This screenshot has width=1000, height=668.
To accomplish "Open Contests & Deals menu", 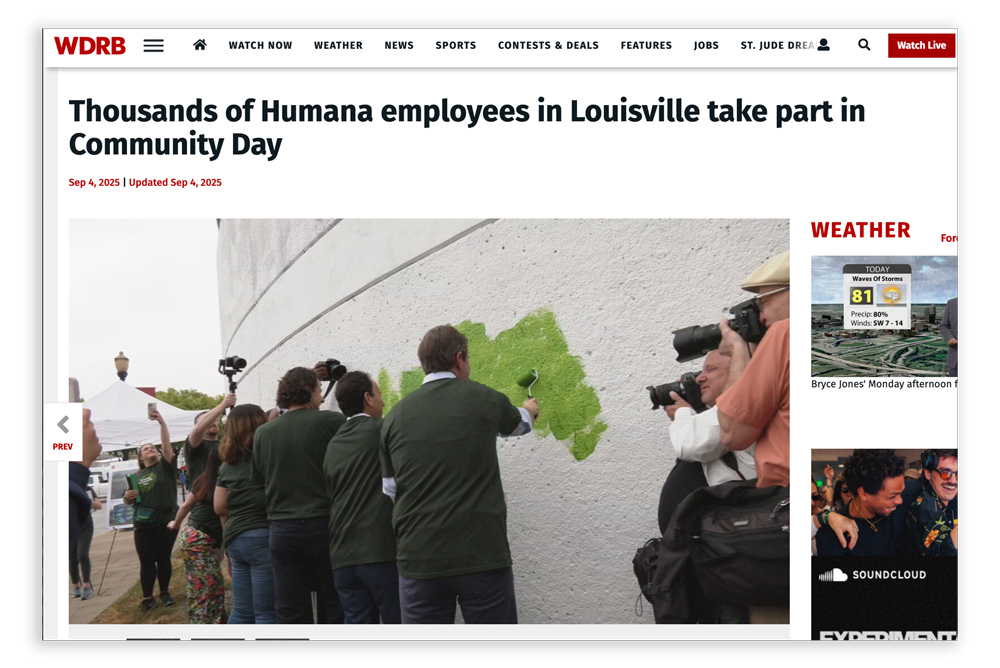I will click(x=548, y=45).
